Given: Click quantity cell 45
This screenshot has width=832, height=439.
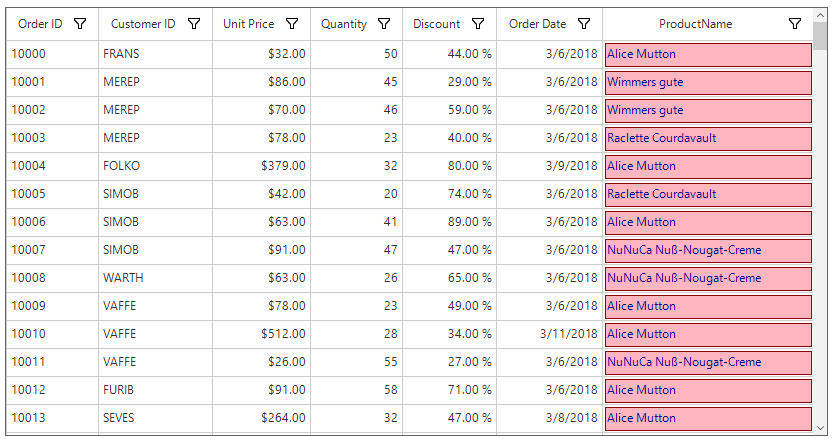Looking at the screenshot, I should (x=357, y=82).
